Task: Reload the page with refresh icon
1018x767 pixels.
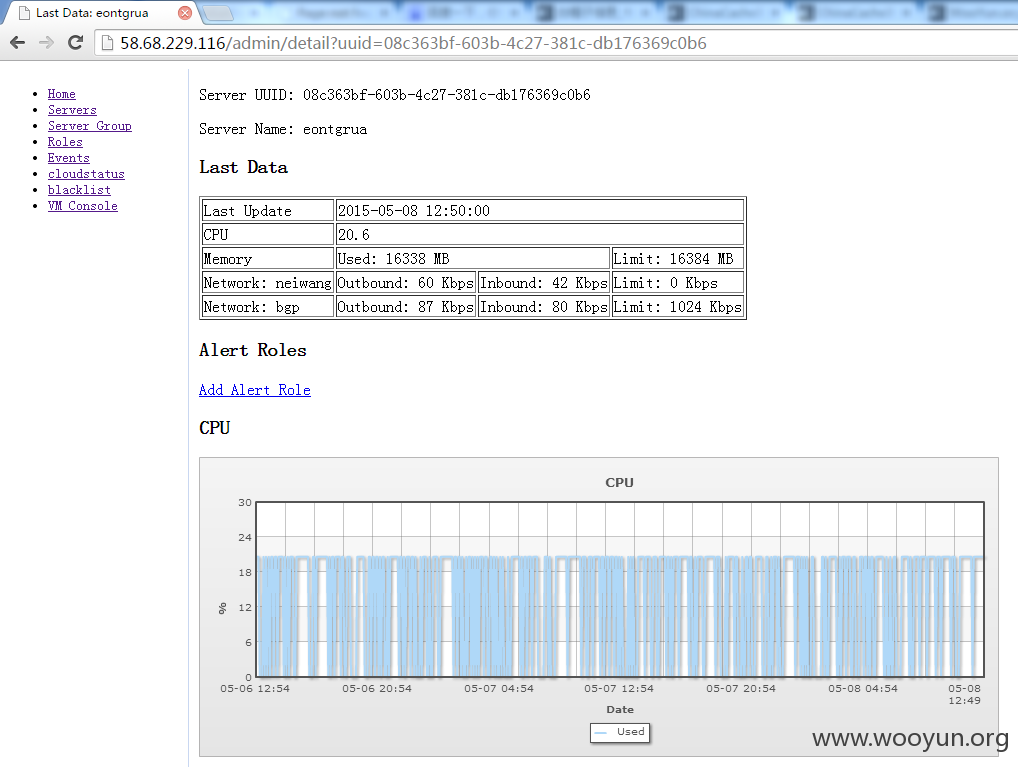Action: 75,43
